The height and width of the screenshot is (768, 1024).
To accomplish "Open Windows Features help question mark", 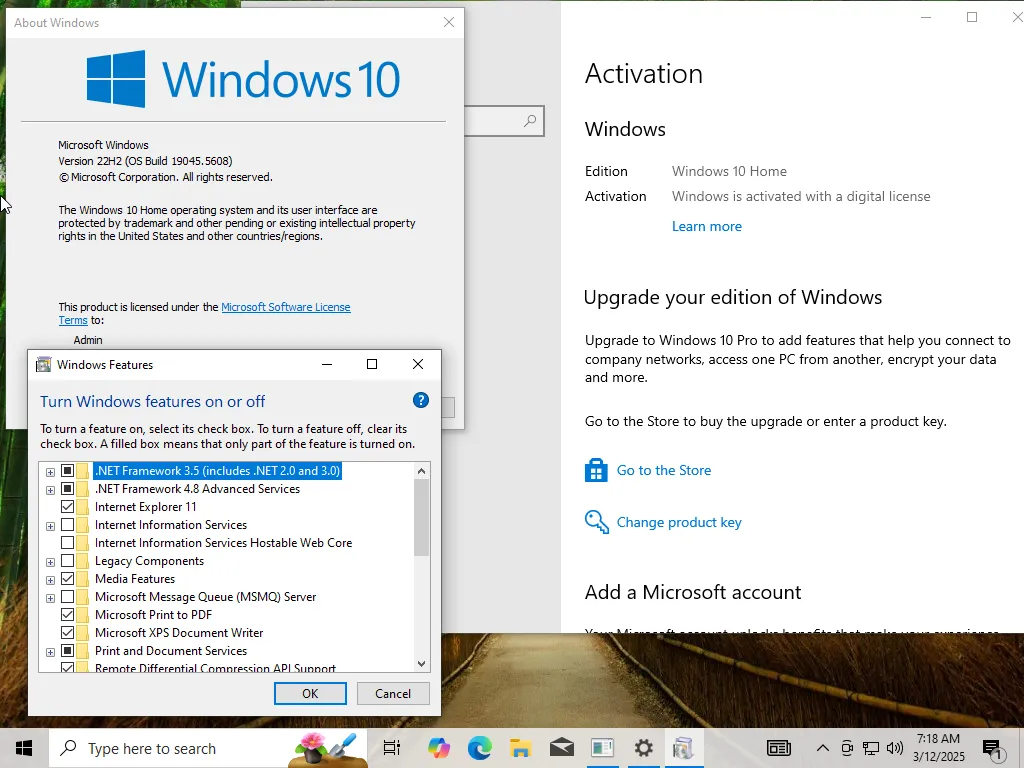I will click(421, 400).
